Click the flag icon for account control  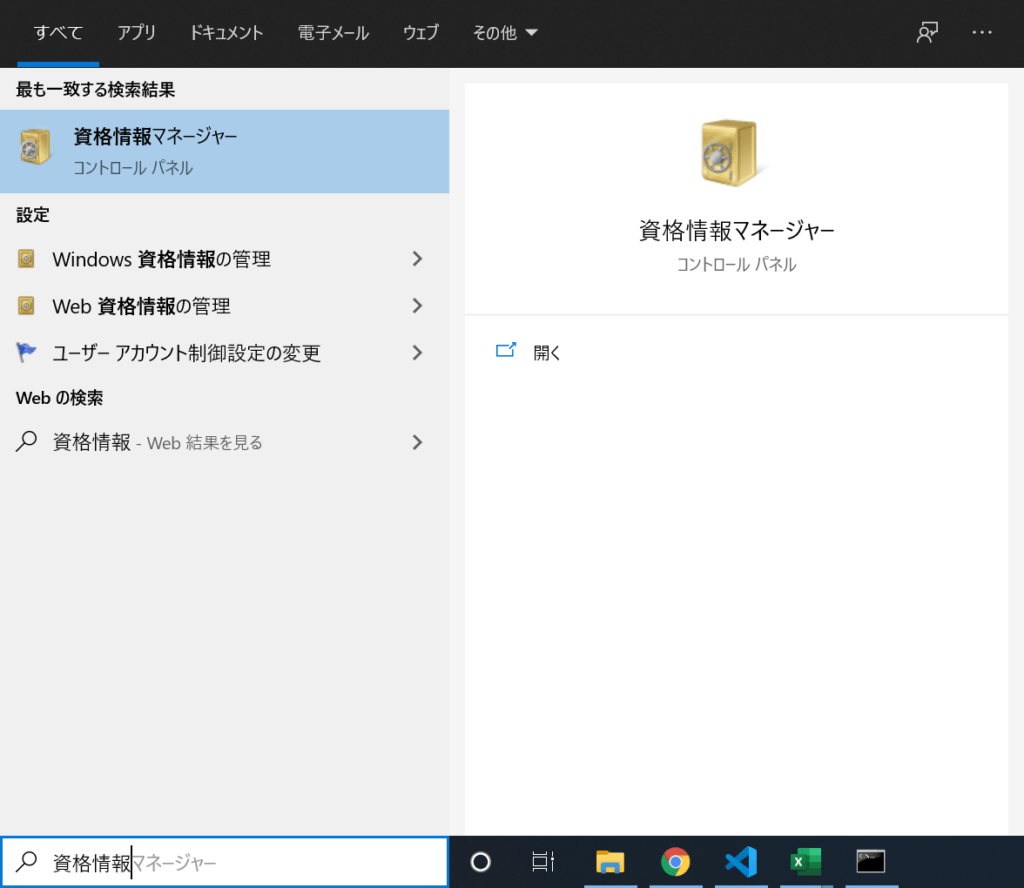pyautogui.click(x=26, y=353)
